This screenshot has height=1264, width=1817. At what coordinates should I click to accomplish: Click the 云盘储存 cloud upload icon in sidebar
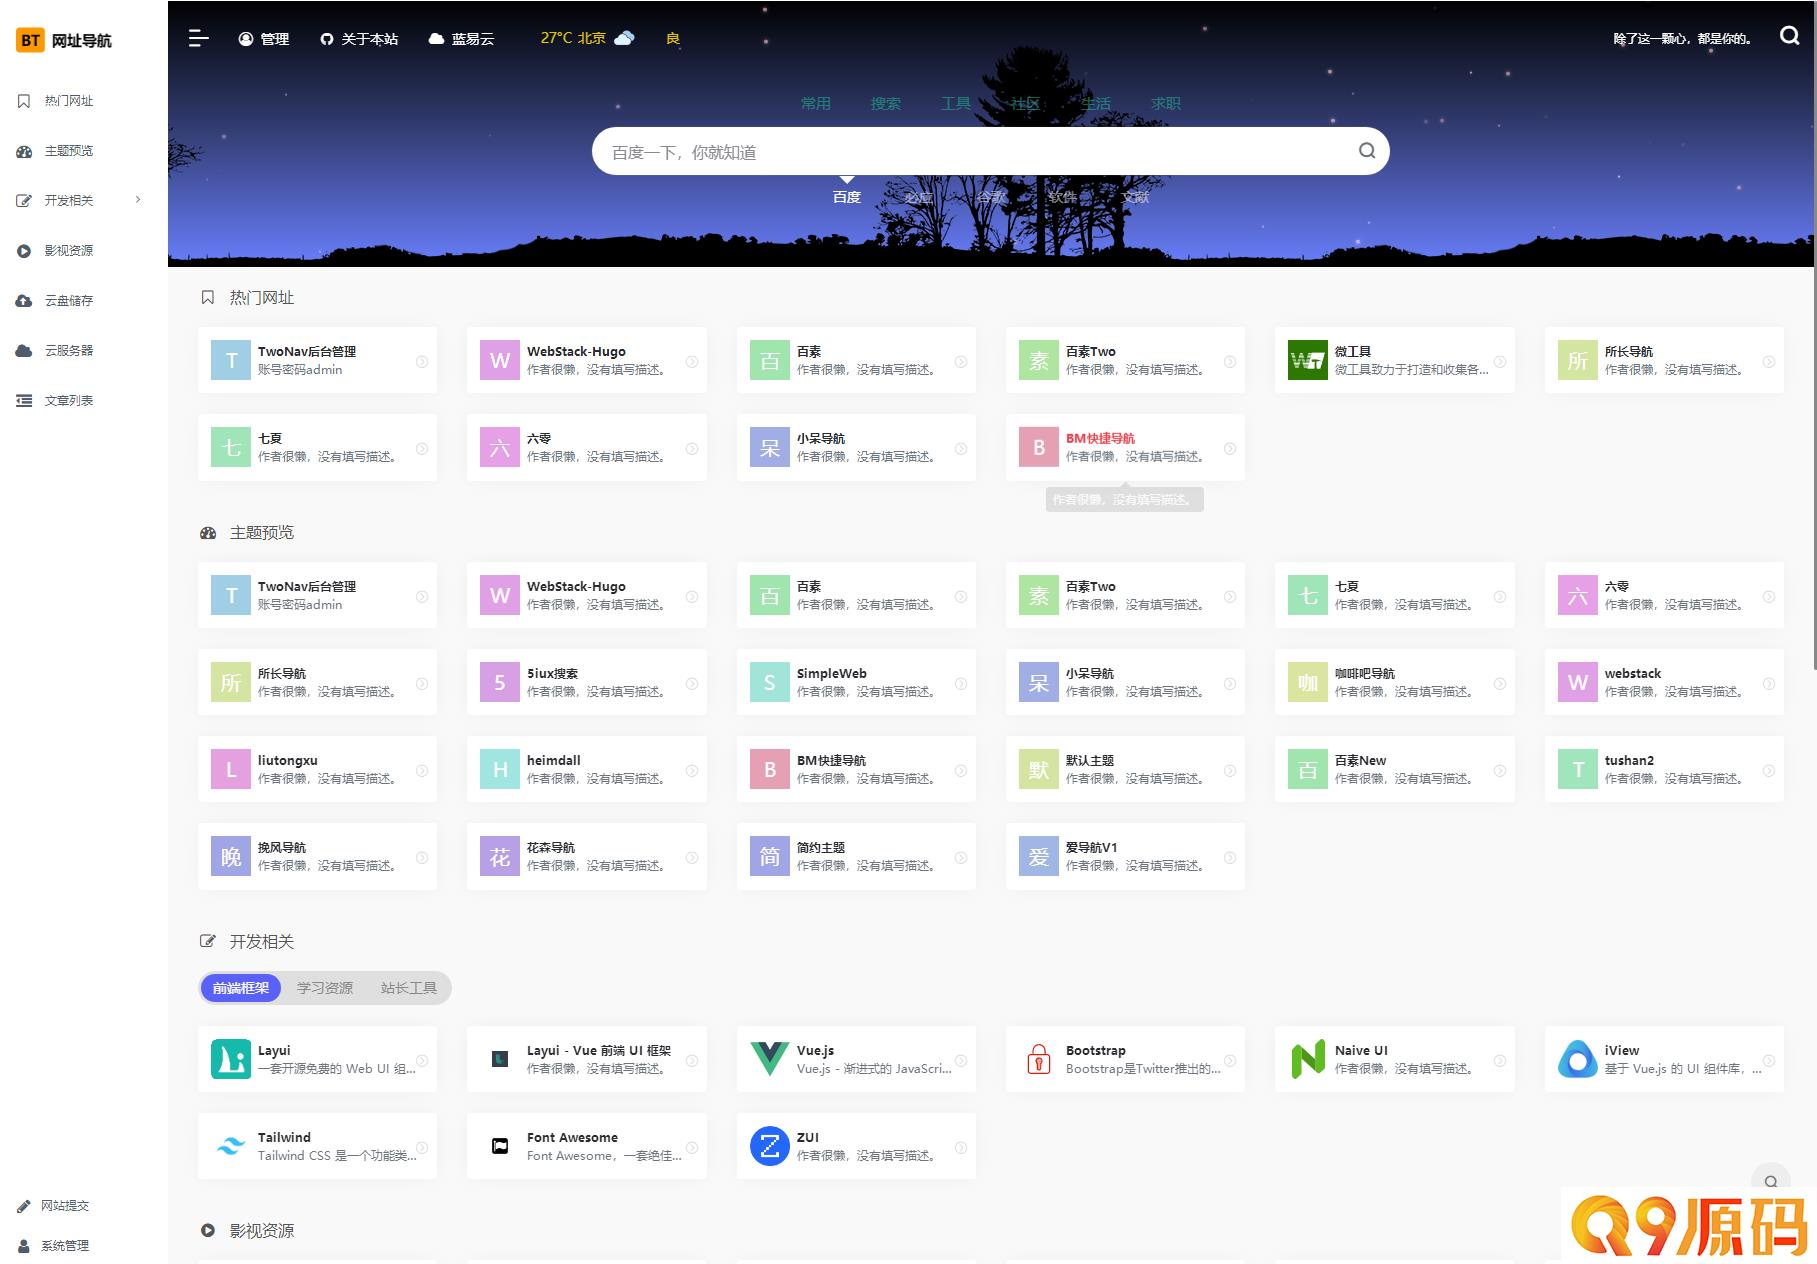(24, 301)
